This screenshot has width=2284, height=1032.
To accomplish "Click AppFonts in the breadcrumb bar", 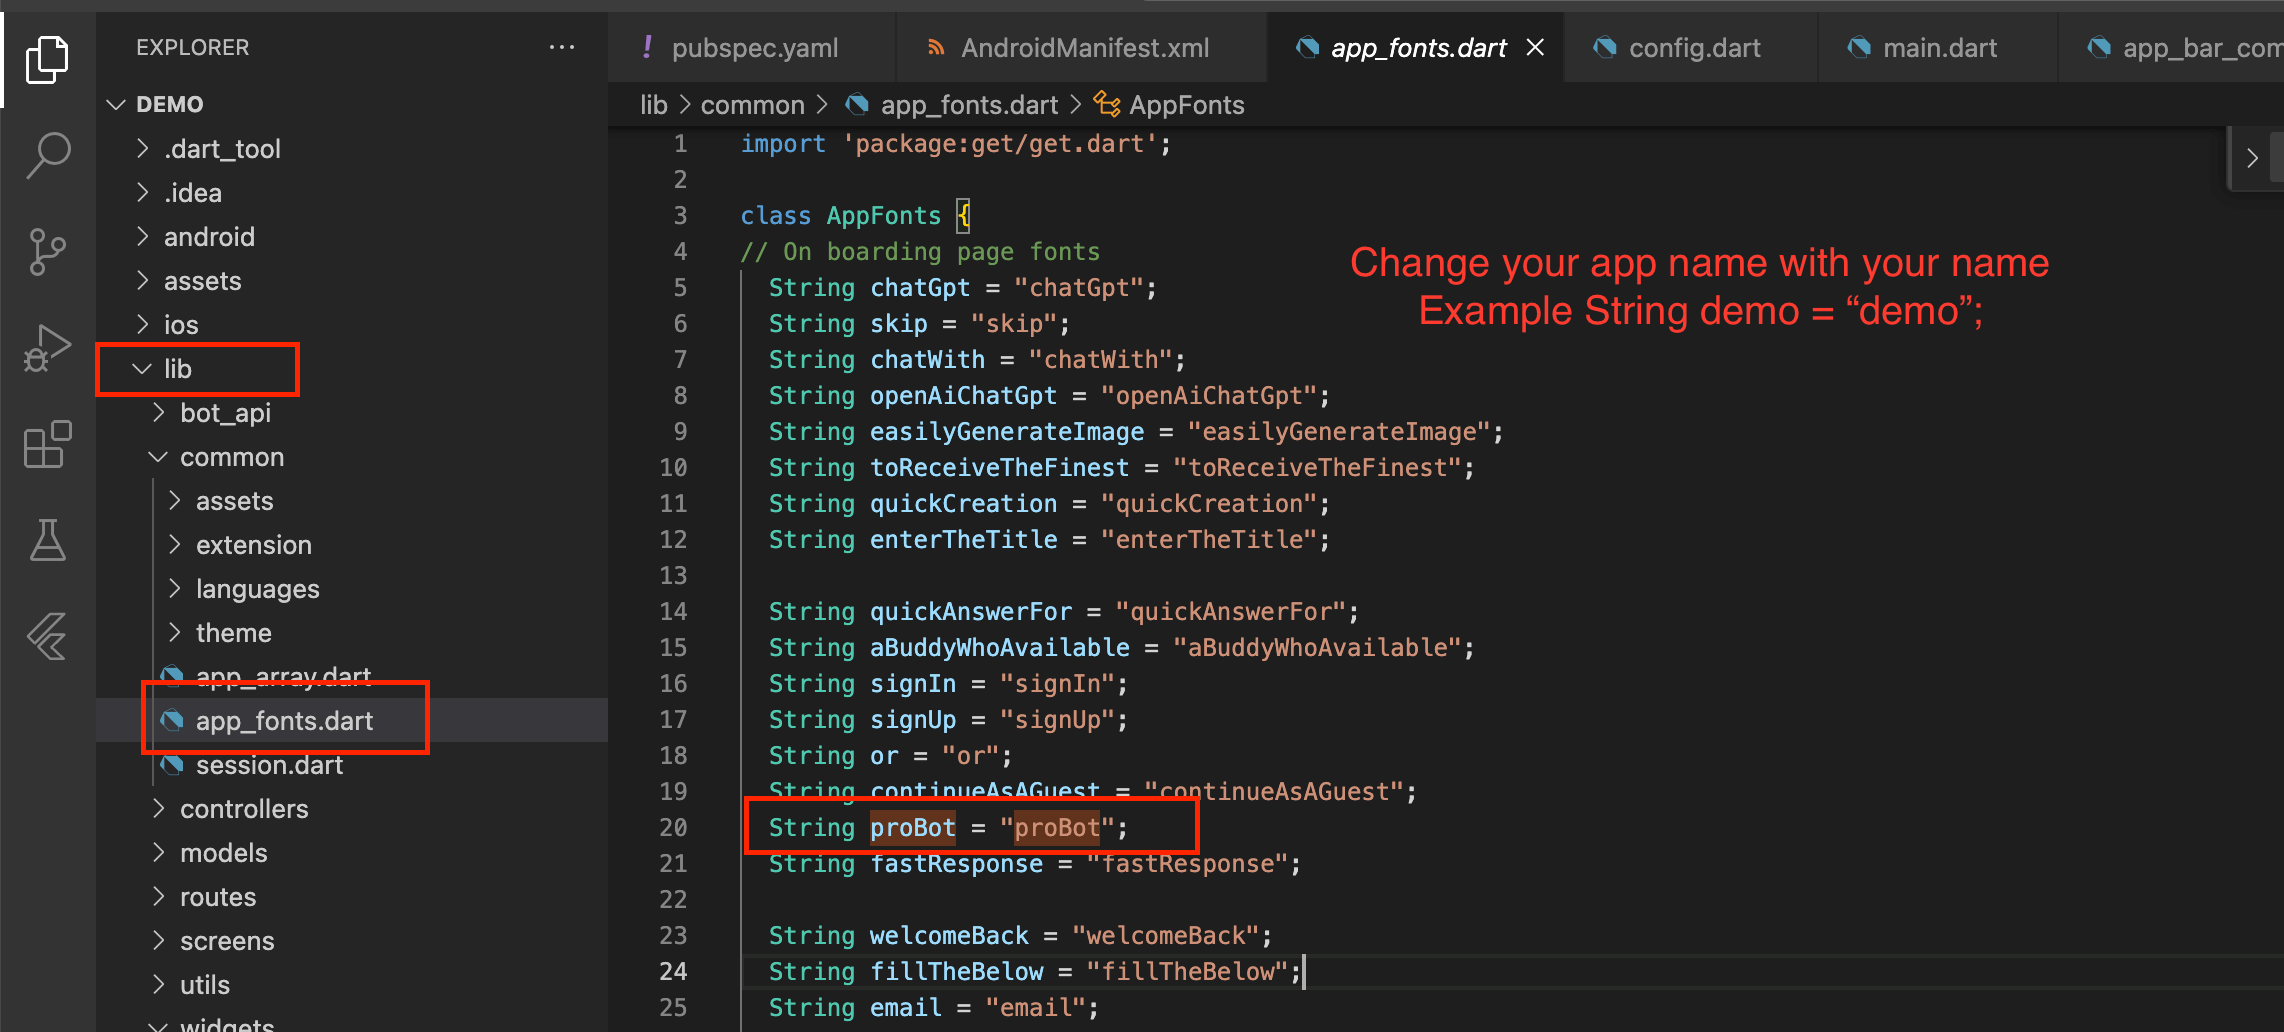I will [x=1186, y=104].
